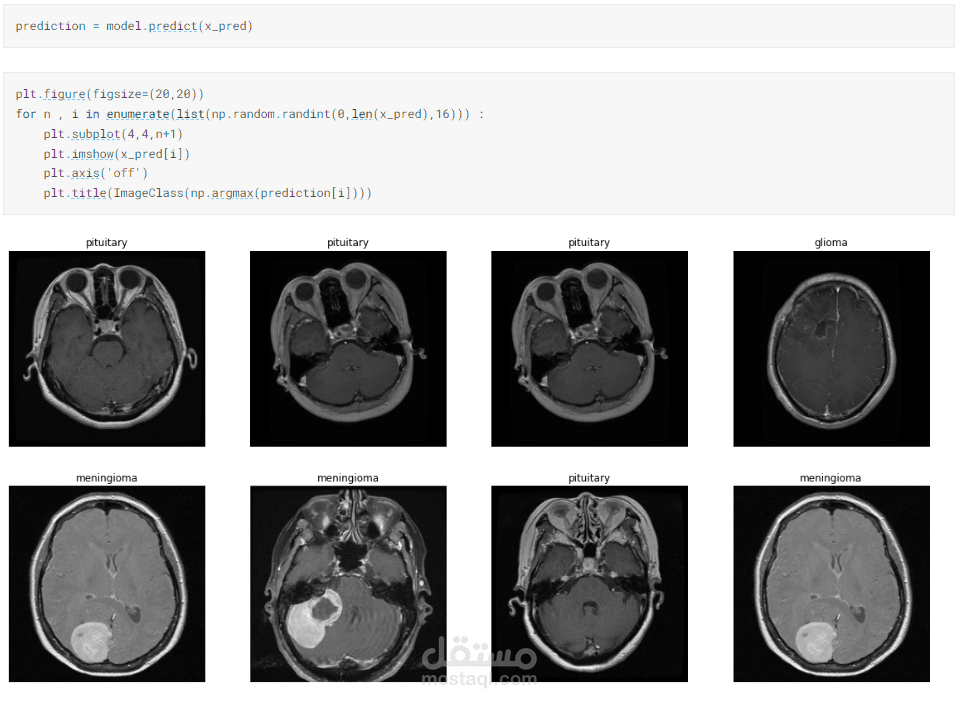Click the bottom-left meningioma scan

106,583
